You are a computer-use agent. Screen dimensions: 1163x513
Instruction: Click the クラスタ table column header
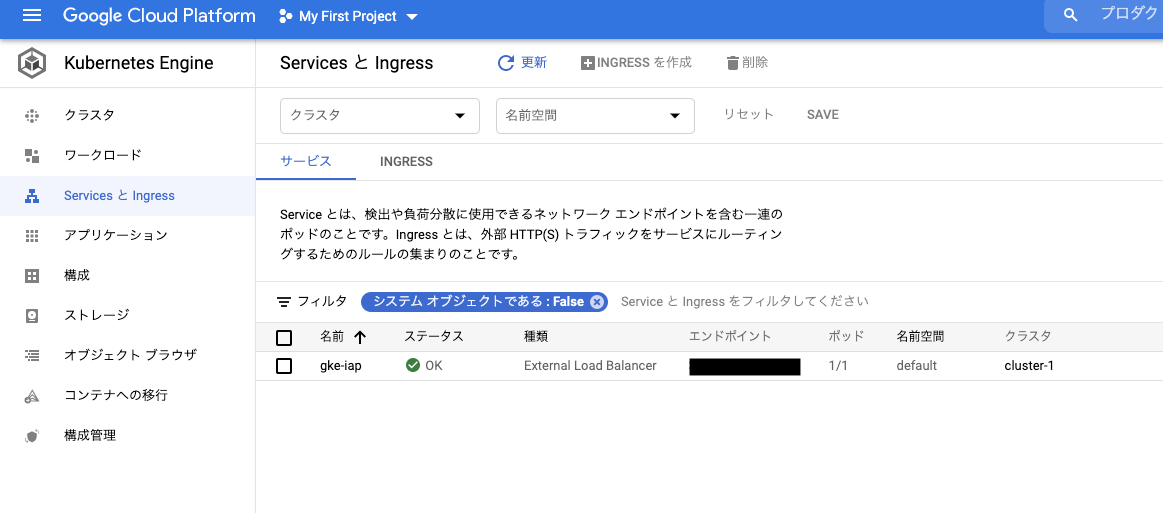point(1028,337)
